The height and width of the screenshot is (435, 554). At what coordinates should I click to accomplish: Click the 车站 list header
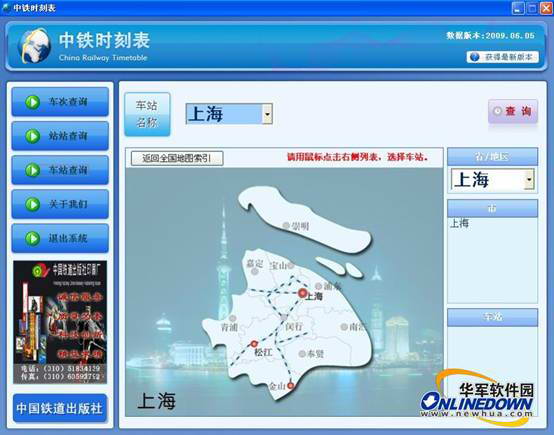(x=493, y=317)
